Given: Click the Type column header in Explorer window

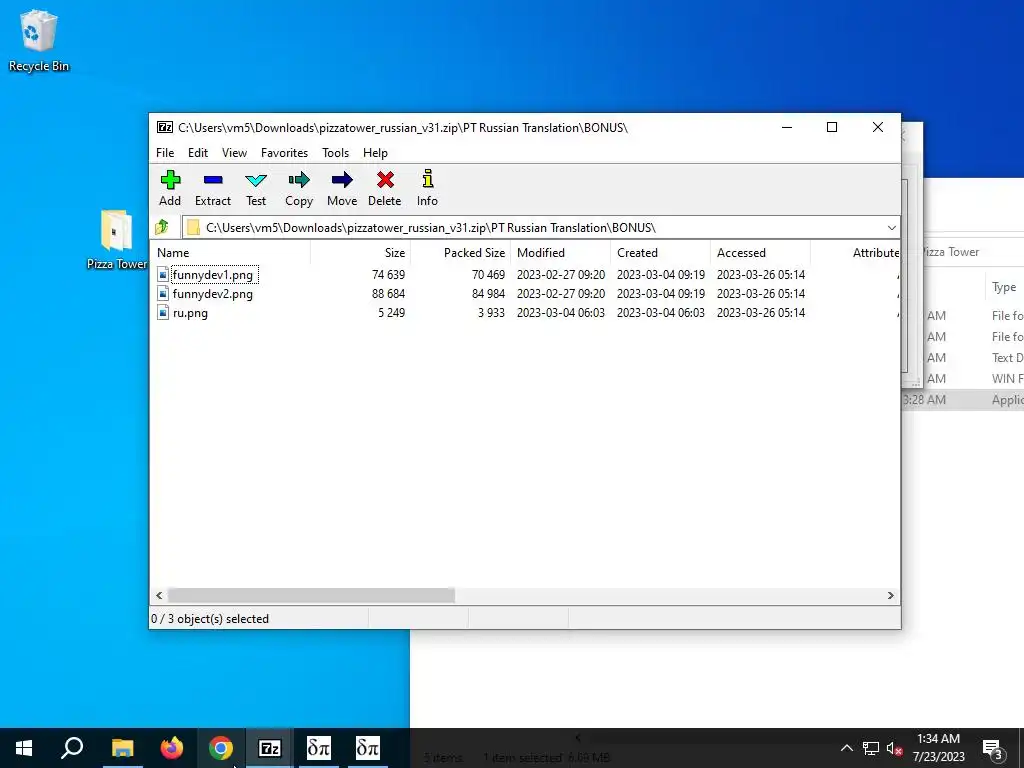Looking at the screenshot, I should (1004, 287).
